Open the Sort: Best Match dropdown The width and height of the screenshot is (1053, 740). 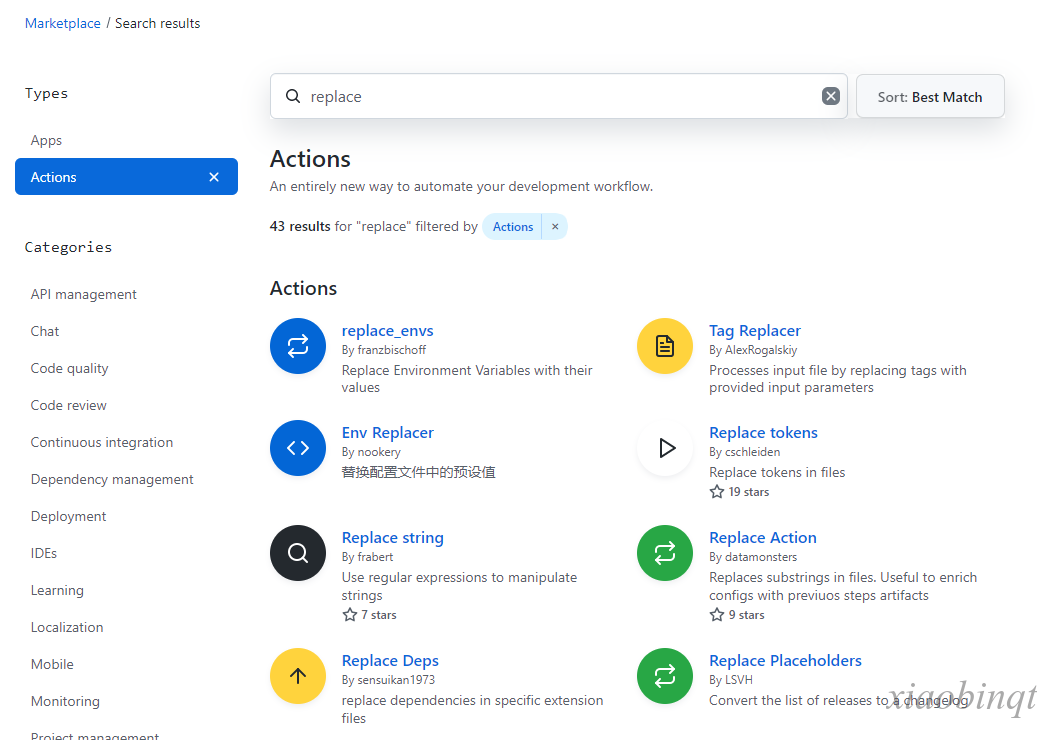(x=930, y=97)
